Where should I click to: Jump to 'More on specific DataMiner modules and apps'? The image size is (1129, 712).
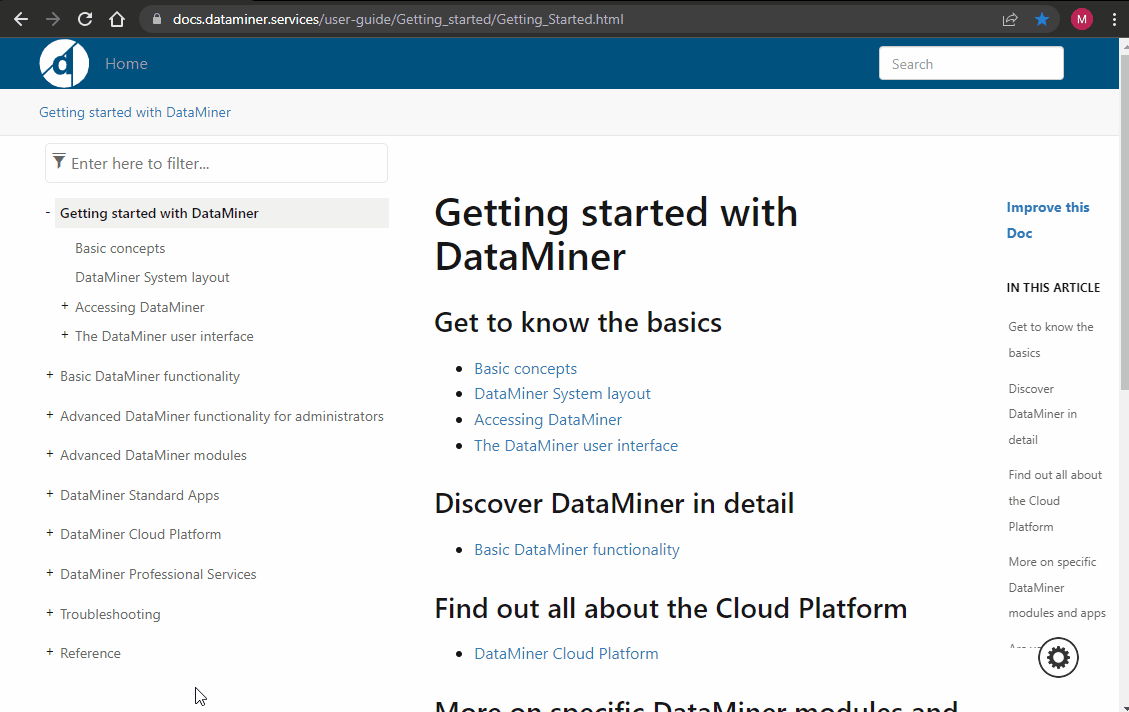[1057, 587]
